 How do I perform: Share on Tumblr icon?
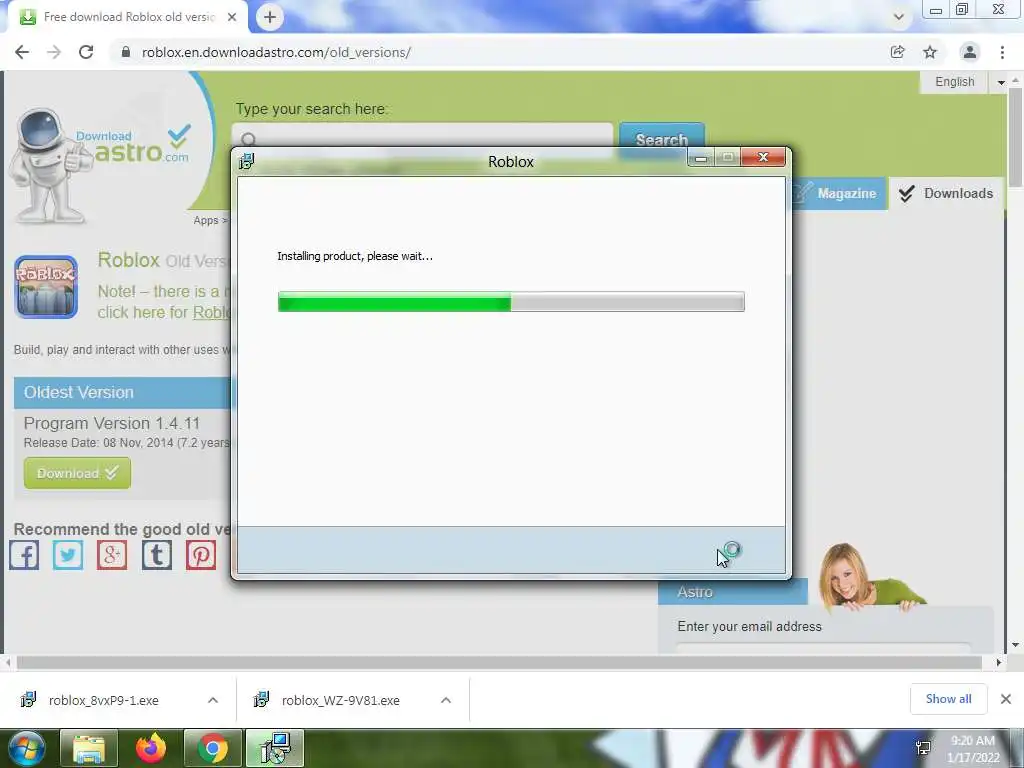[x=157, y=555]
